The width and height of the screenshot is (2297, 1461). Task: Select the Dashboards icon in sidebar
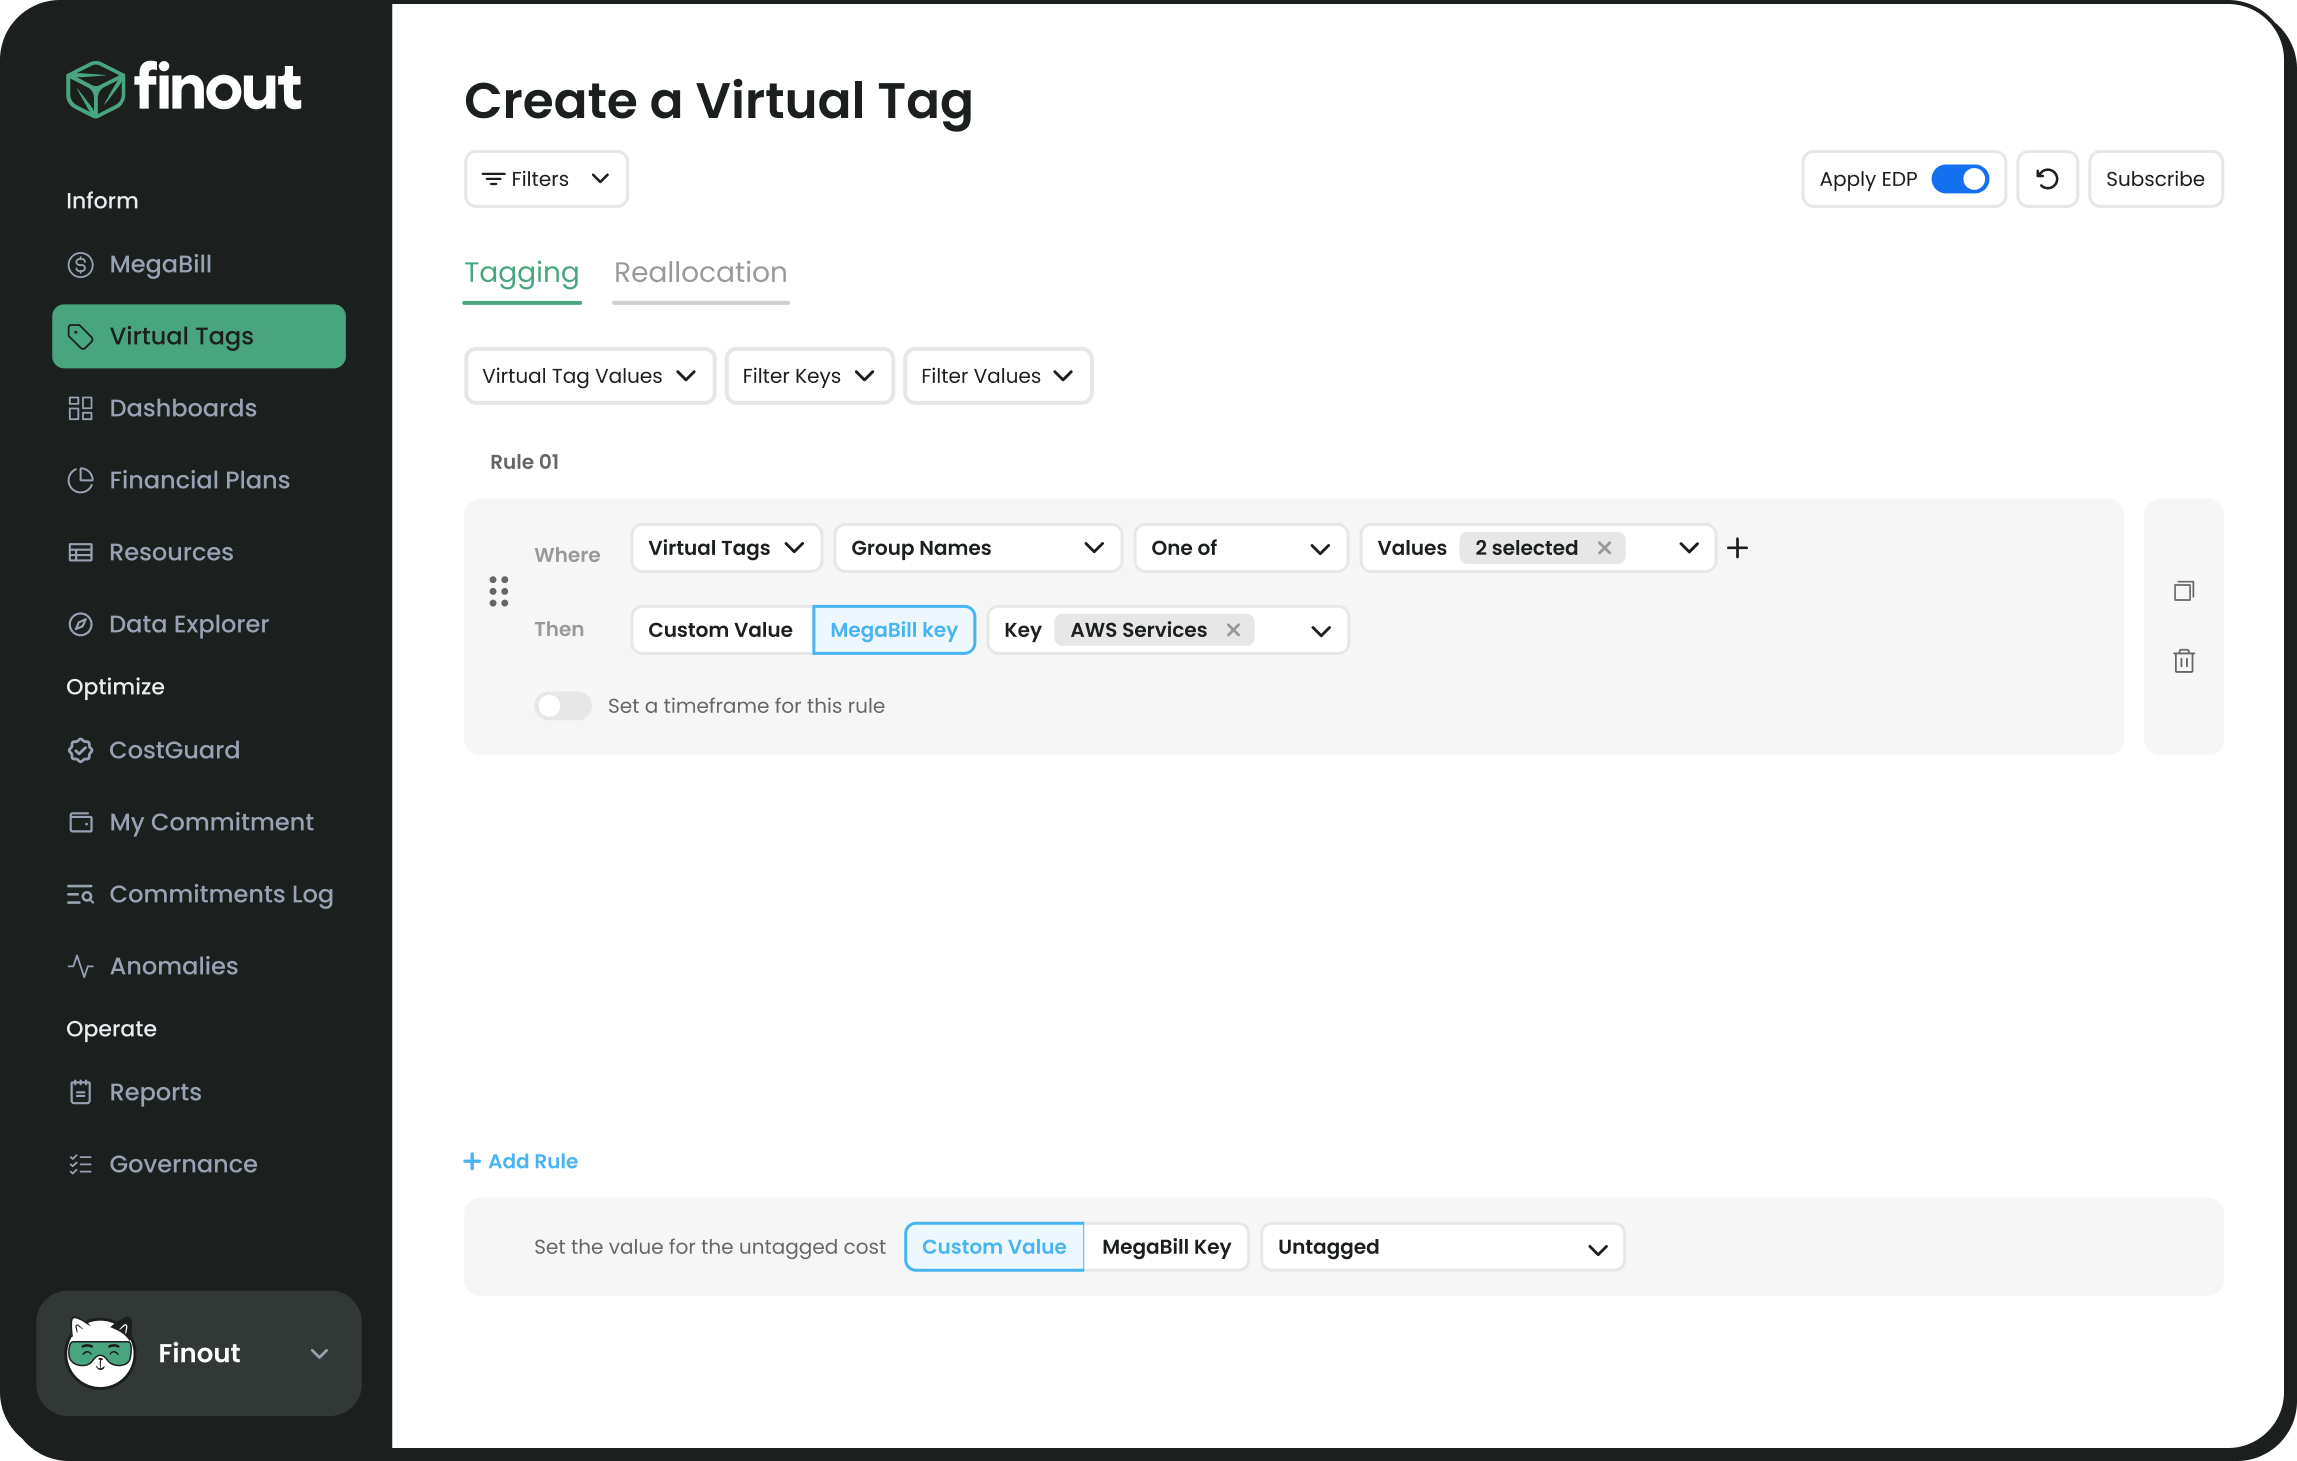[81, 408]
